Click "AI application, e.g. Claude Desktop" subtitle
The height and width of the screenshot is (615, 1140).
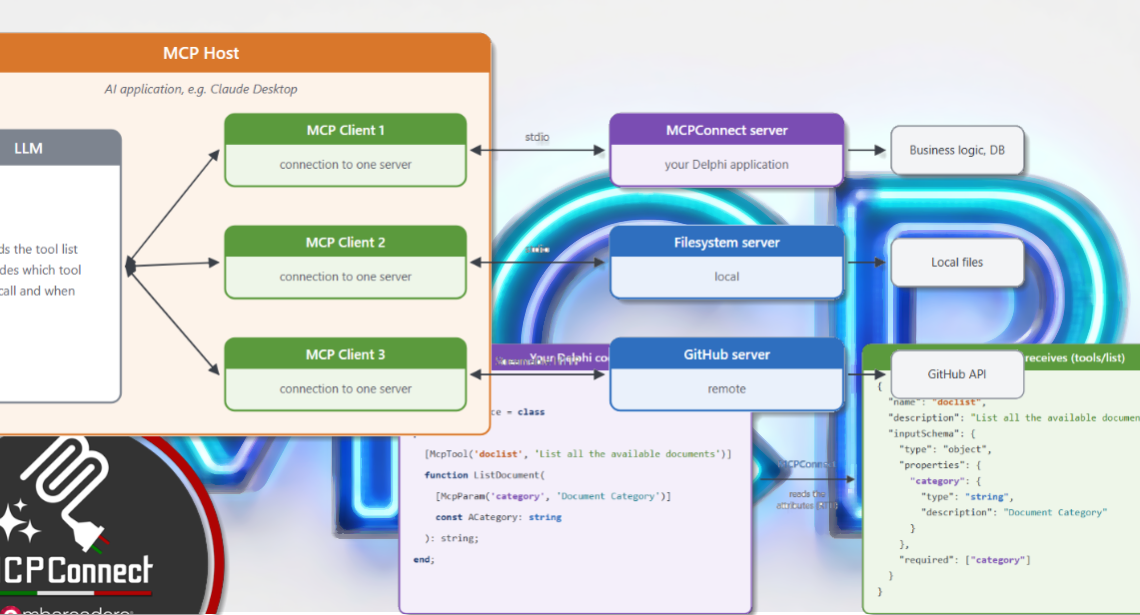point(201,89)
